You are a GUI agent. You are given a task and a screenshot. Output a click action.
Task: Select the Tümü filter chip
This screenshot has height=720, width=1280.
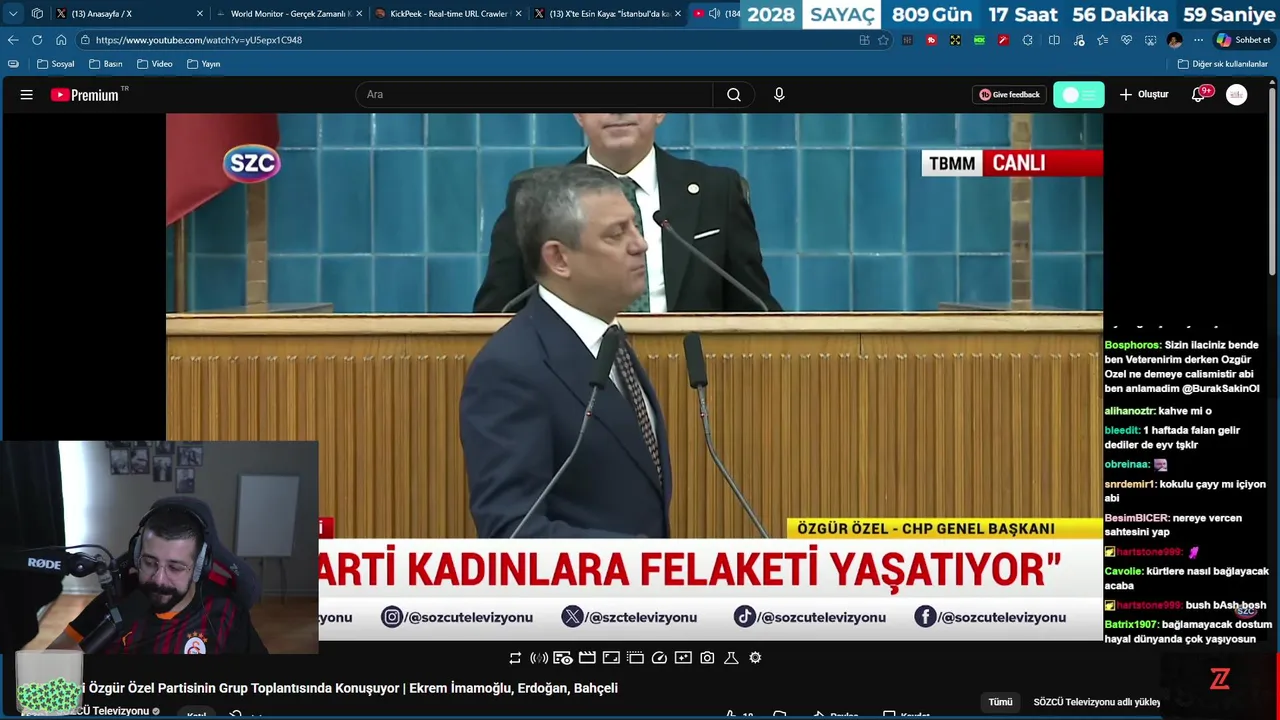click(1000, 702)
